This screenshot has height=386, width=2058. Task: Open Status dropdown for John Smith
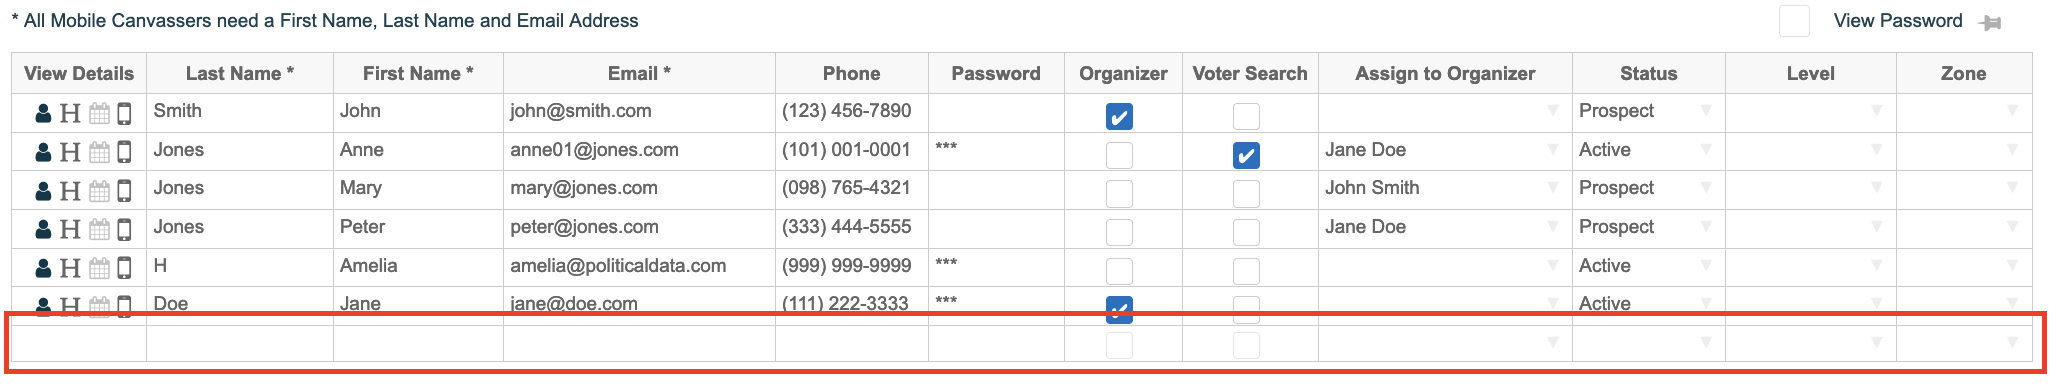click(x=1648, y=111)
